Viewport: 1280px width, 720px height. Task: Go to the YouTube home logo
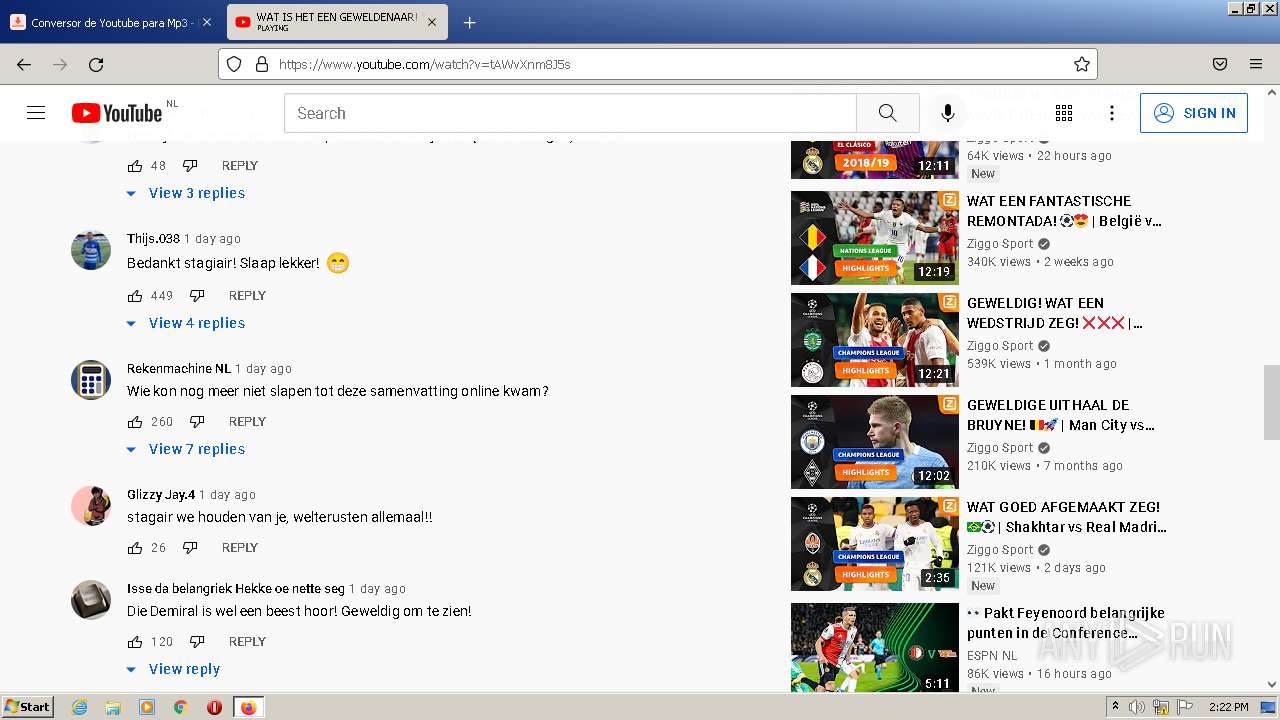coord(117,113)
